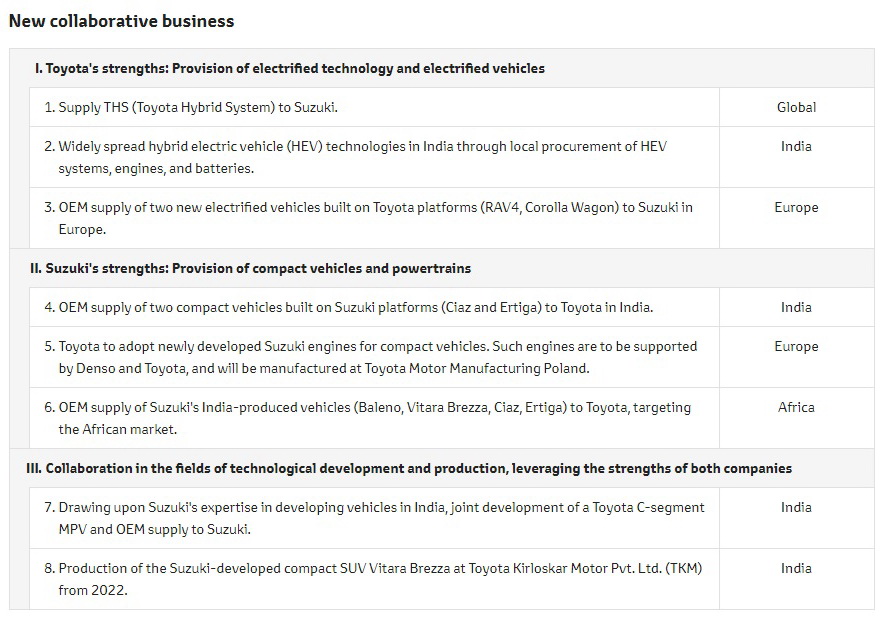Click 'India' cell beside HEV technologies row
This screenshot has width=888, height=628.
pos(796,146)
